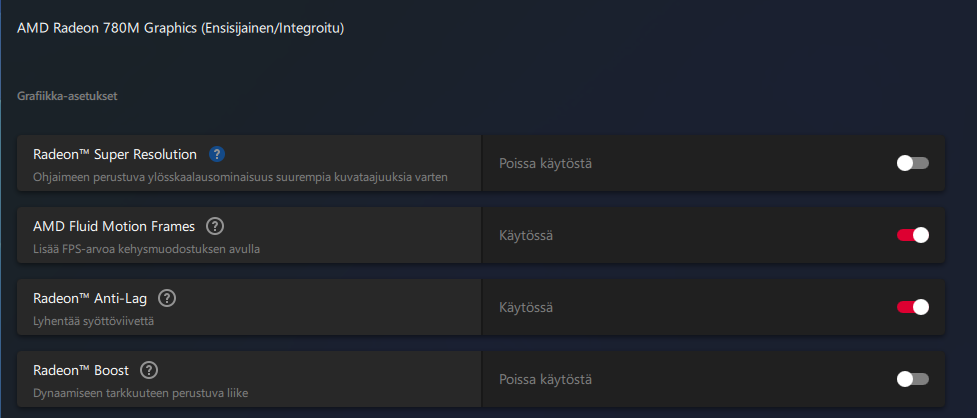The width and height of the screenshot is (977, 418).
Task: Disable the AMD Fluid Motion Frames switch
Action: [x=912, y=235]
